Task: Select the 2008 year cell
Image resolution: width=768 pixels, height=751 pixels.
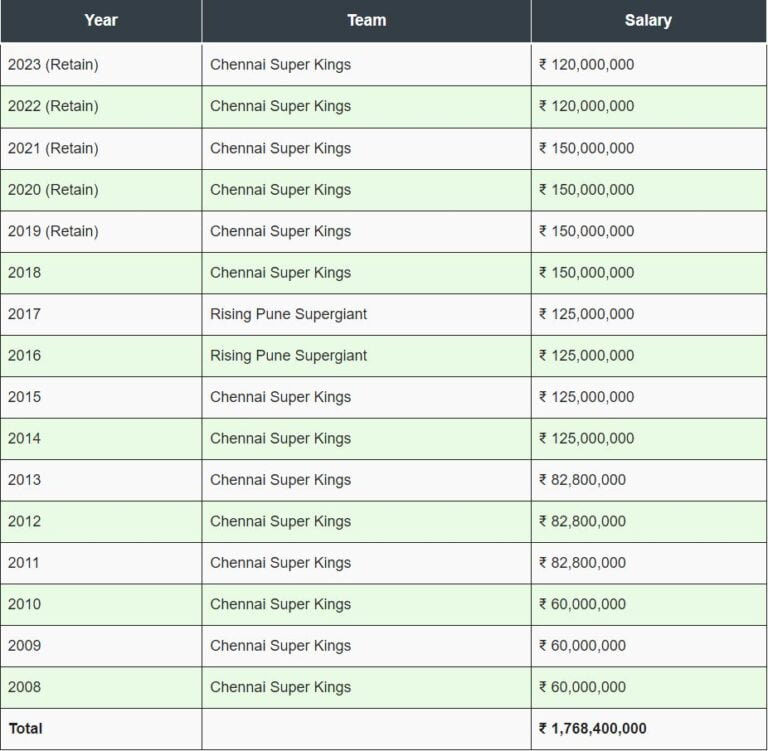Action: 101,687
